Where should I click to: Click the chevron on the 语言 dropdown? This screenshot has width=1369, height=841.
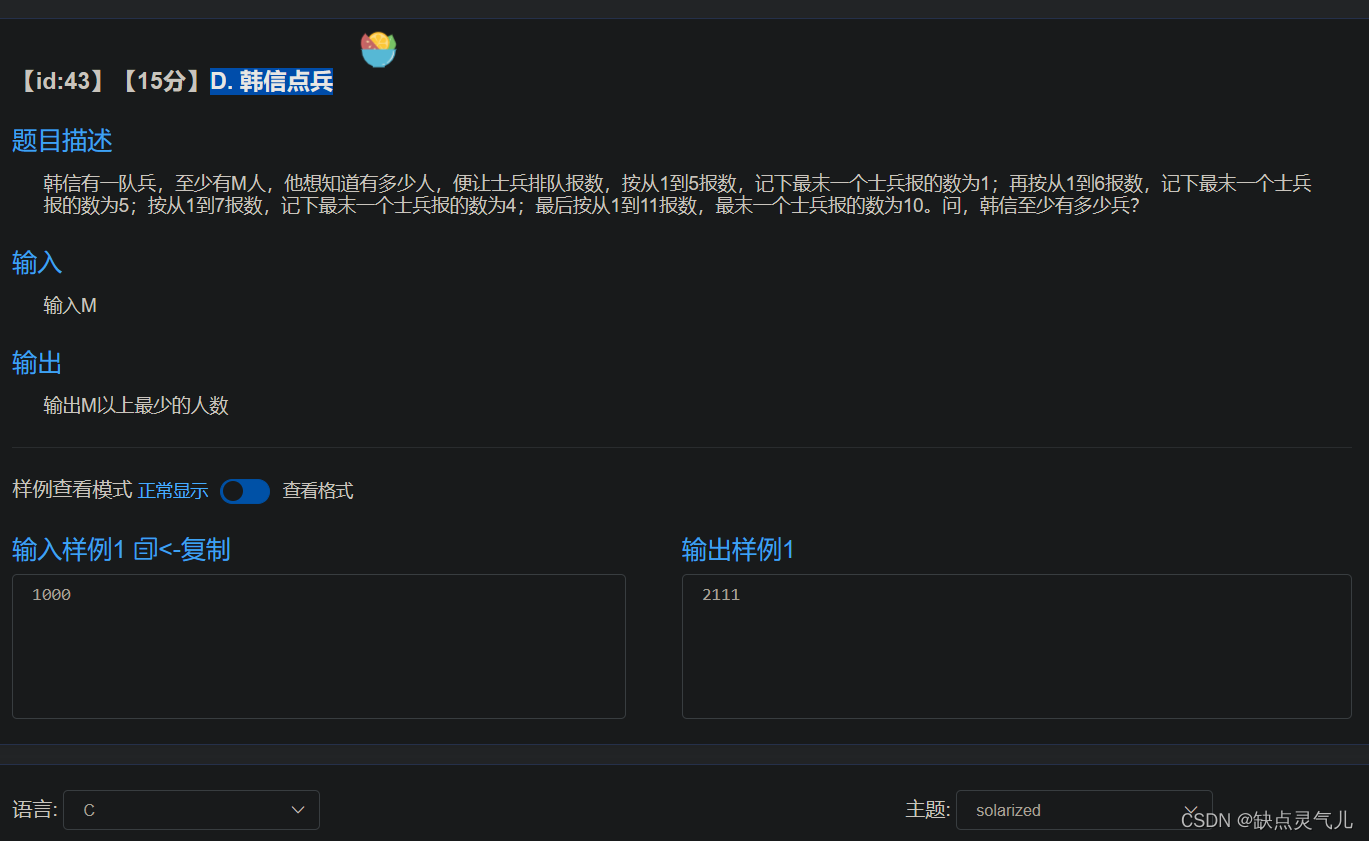298,810
